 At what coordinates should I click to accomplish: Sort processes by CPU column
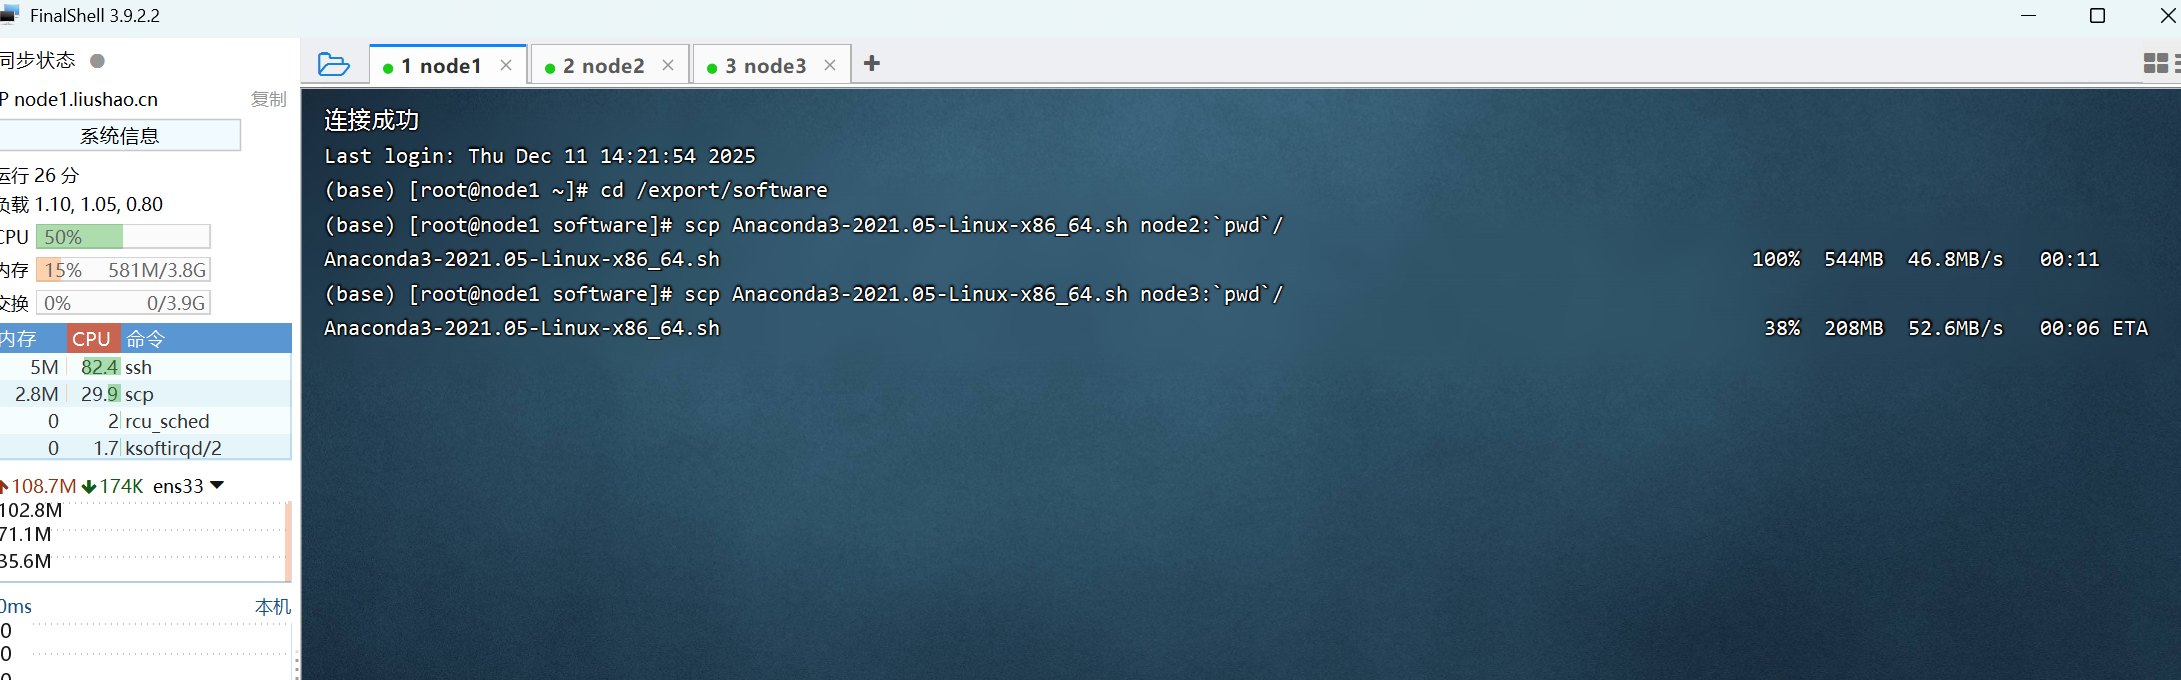(93, 338)
